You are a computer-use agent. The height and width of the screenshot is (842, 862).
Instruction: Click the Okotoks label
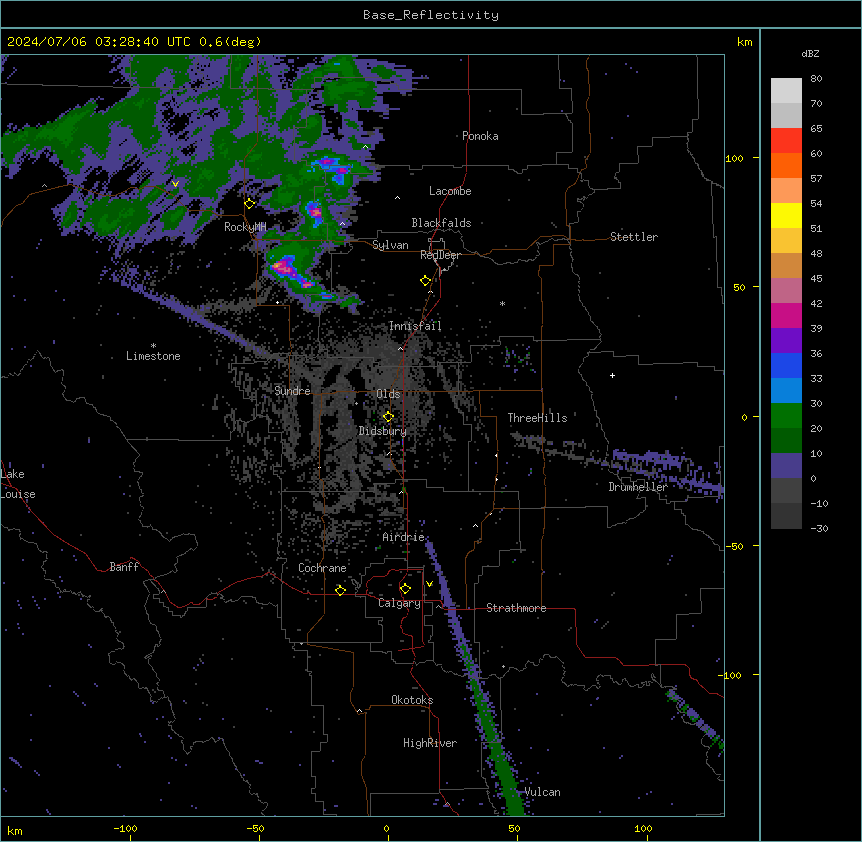tap(412, 700)
